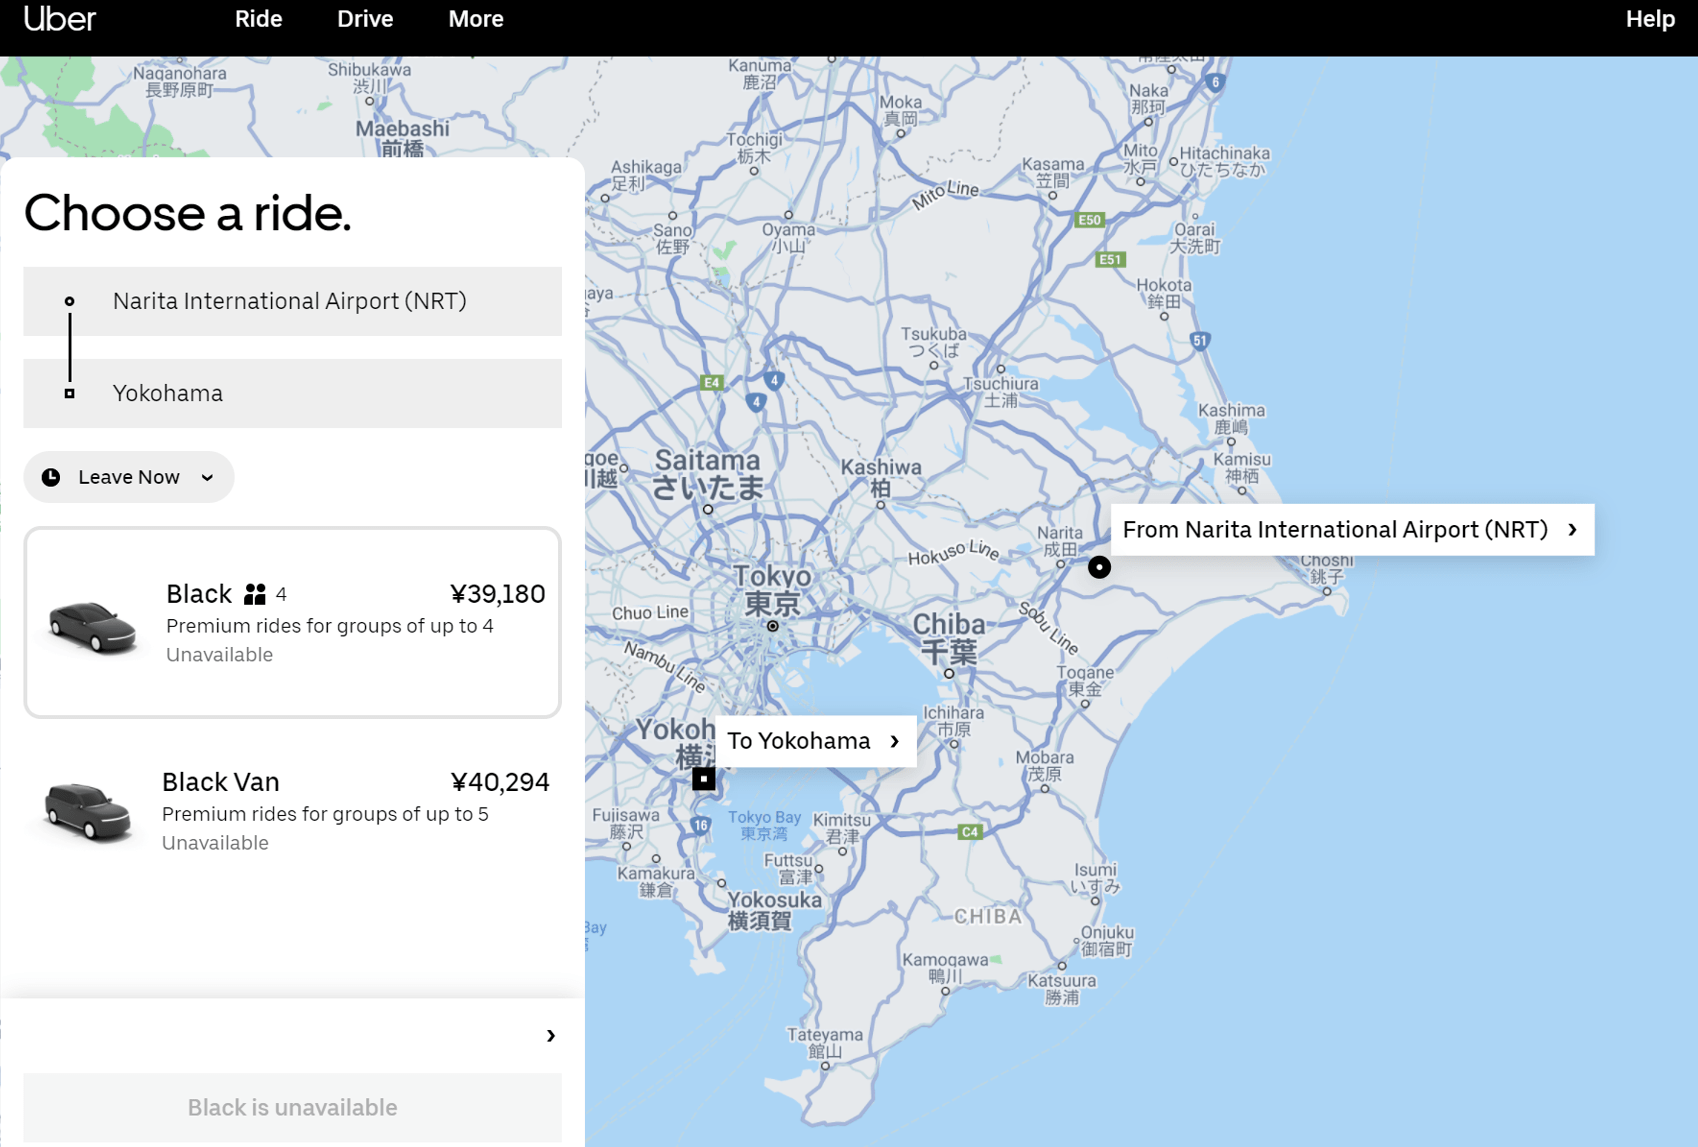This screenshot has width=1698, height=1147.
Task: Click the ¥40,294 price
Action: [x=499, y=782]
